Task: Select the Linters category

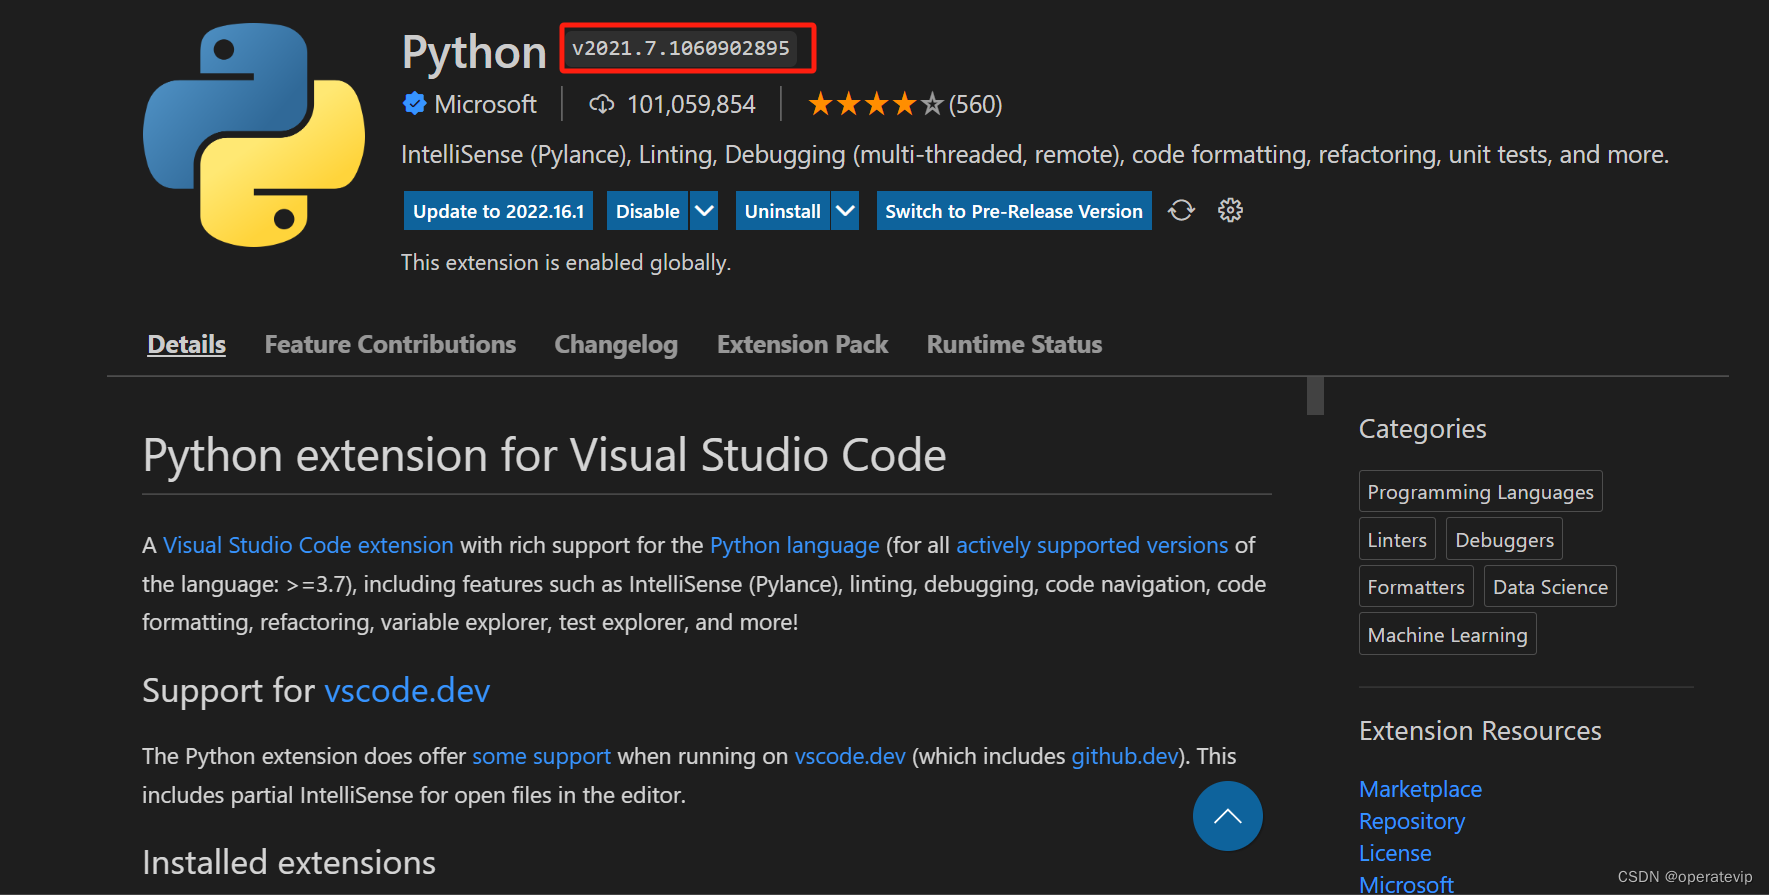Action: tap(1397, 539)
